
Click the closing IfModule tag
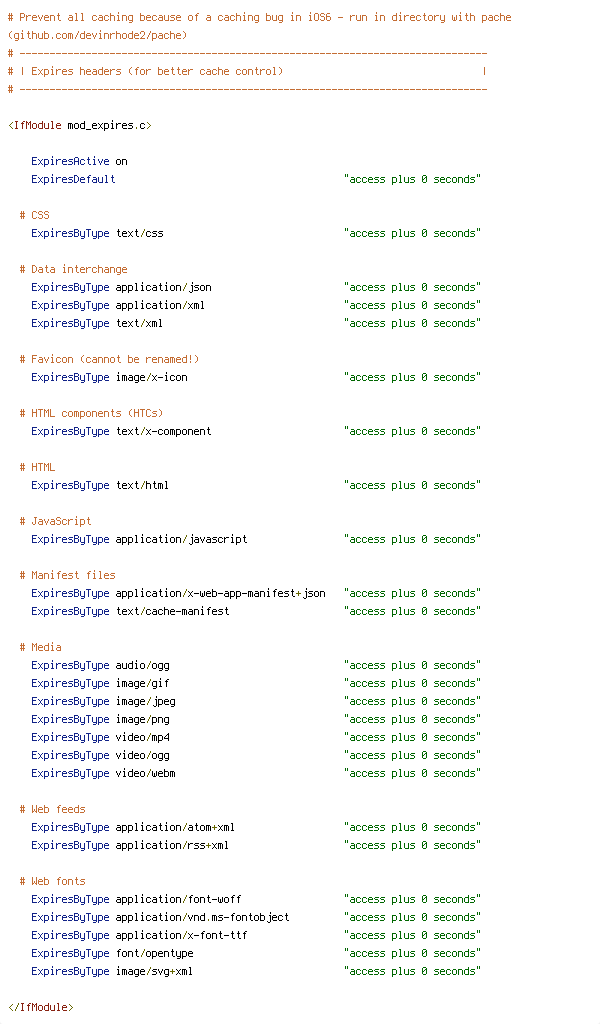pos(40,1008)
